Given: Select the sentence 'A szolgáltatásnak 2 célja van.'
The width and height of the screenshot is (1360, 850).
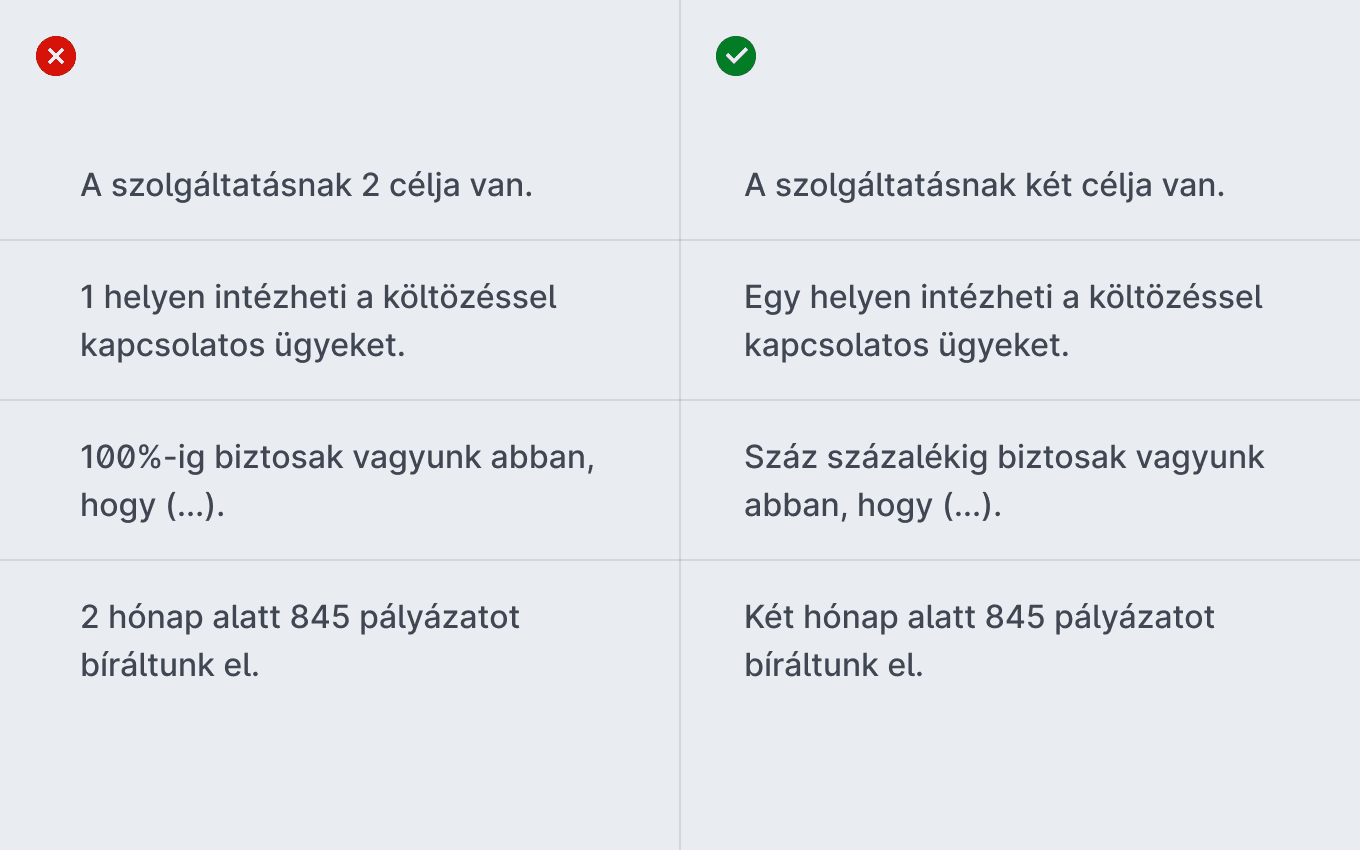Looking at the screenshot, I should (x=306, y=186).
